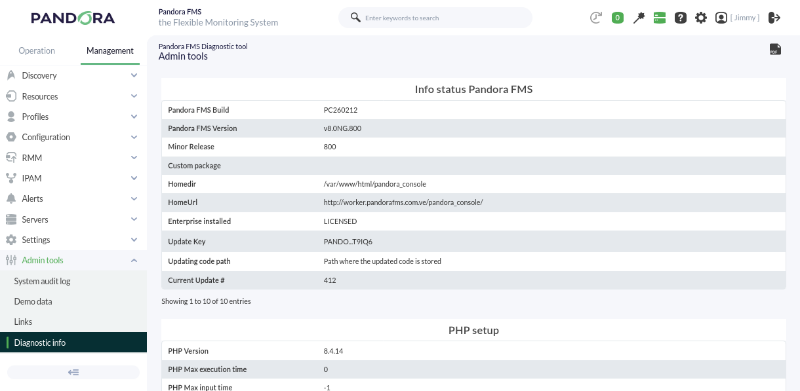Click the search magnifier icon
This screenshot has width=800, height=391.
[x=356, y=17]
